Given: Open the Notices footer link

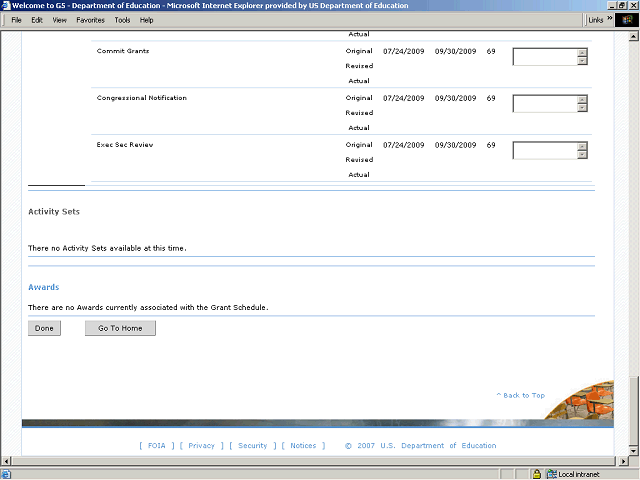Looking at the screenshot, I should tap(303, 445).
